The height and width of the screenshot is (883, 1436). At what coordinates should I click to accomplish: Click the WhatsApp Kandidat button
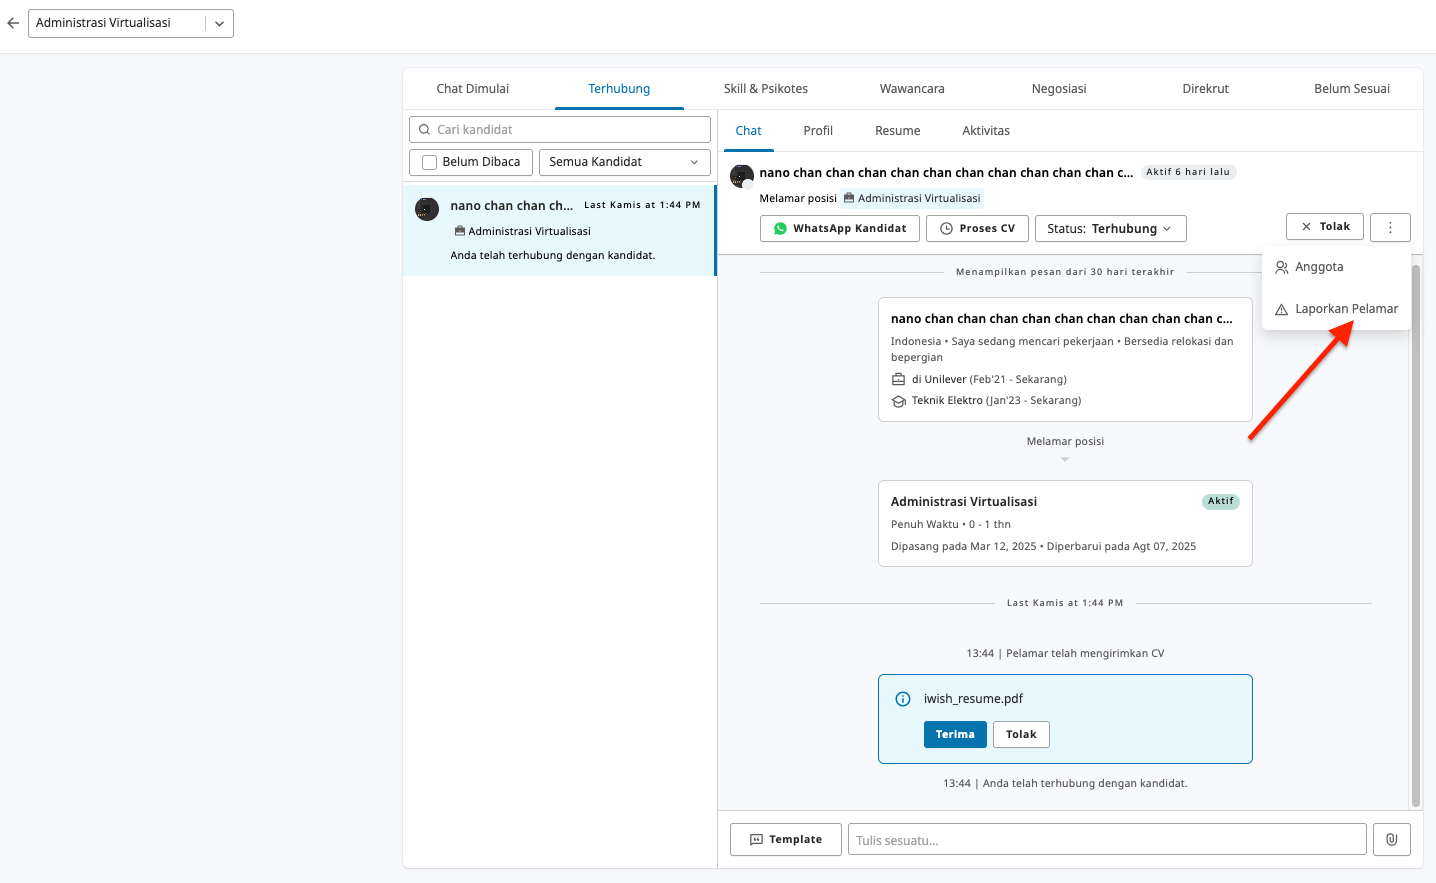tap(839, 229)
